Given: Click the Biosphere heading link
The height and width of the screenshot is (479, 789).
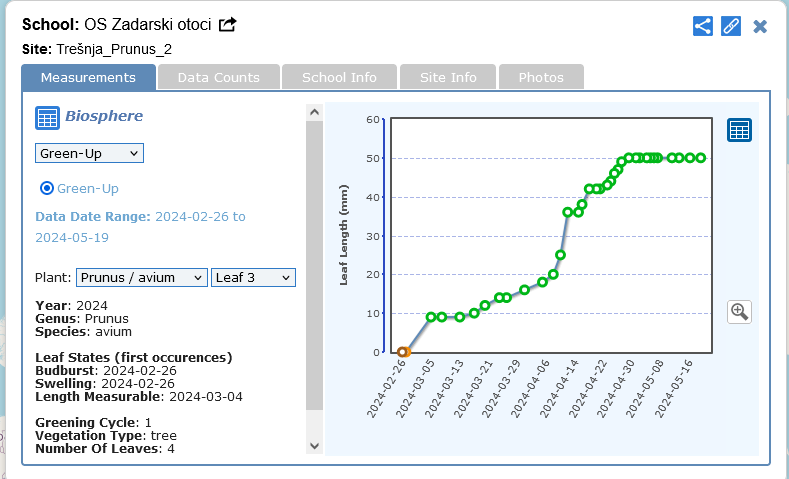Looking at the screenshot, I should 104,116.
